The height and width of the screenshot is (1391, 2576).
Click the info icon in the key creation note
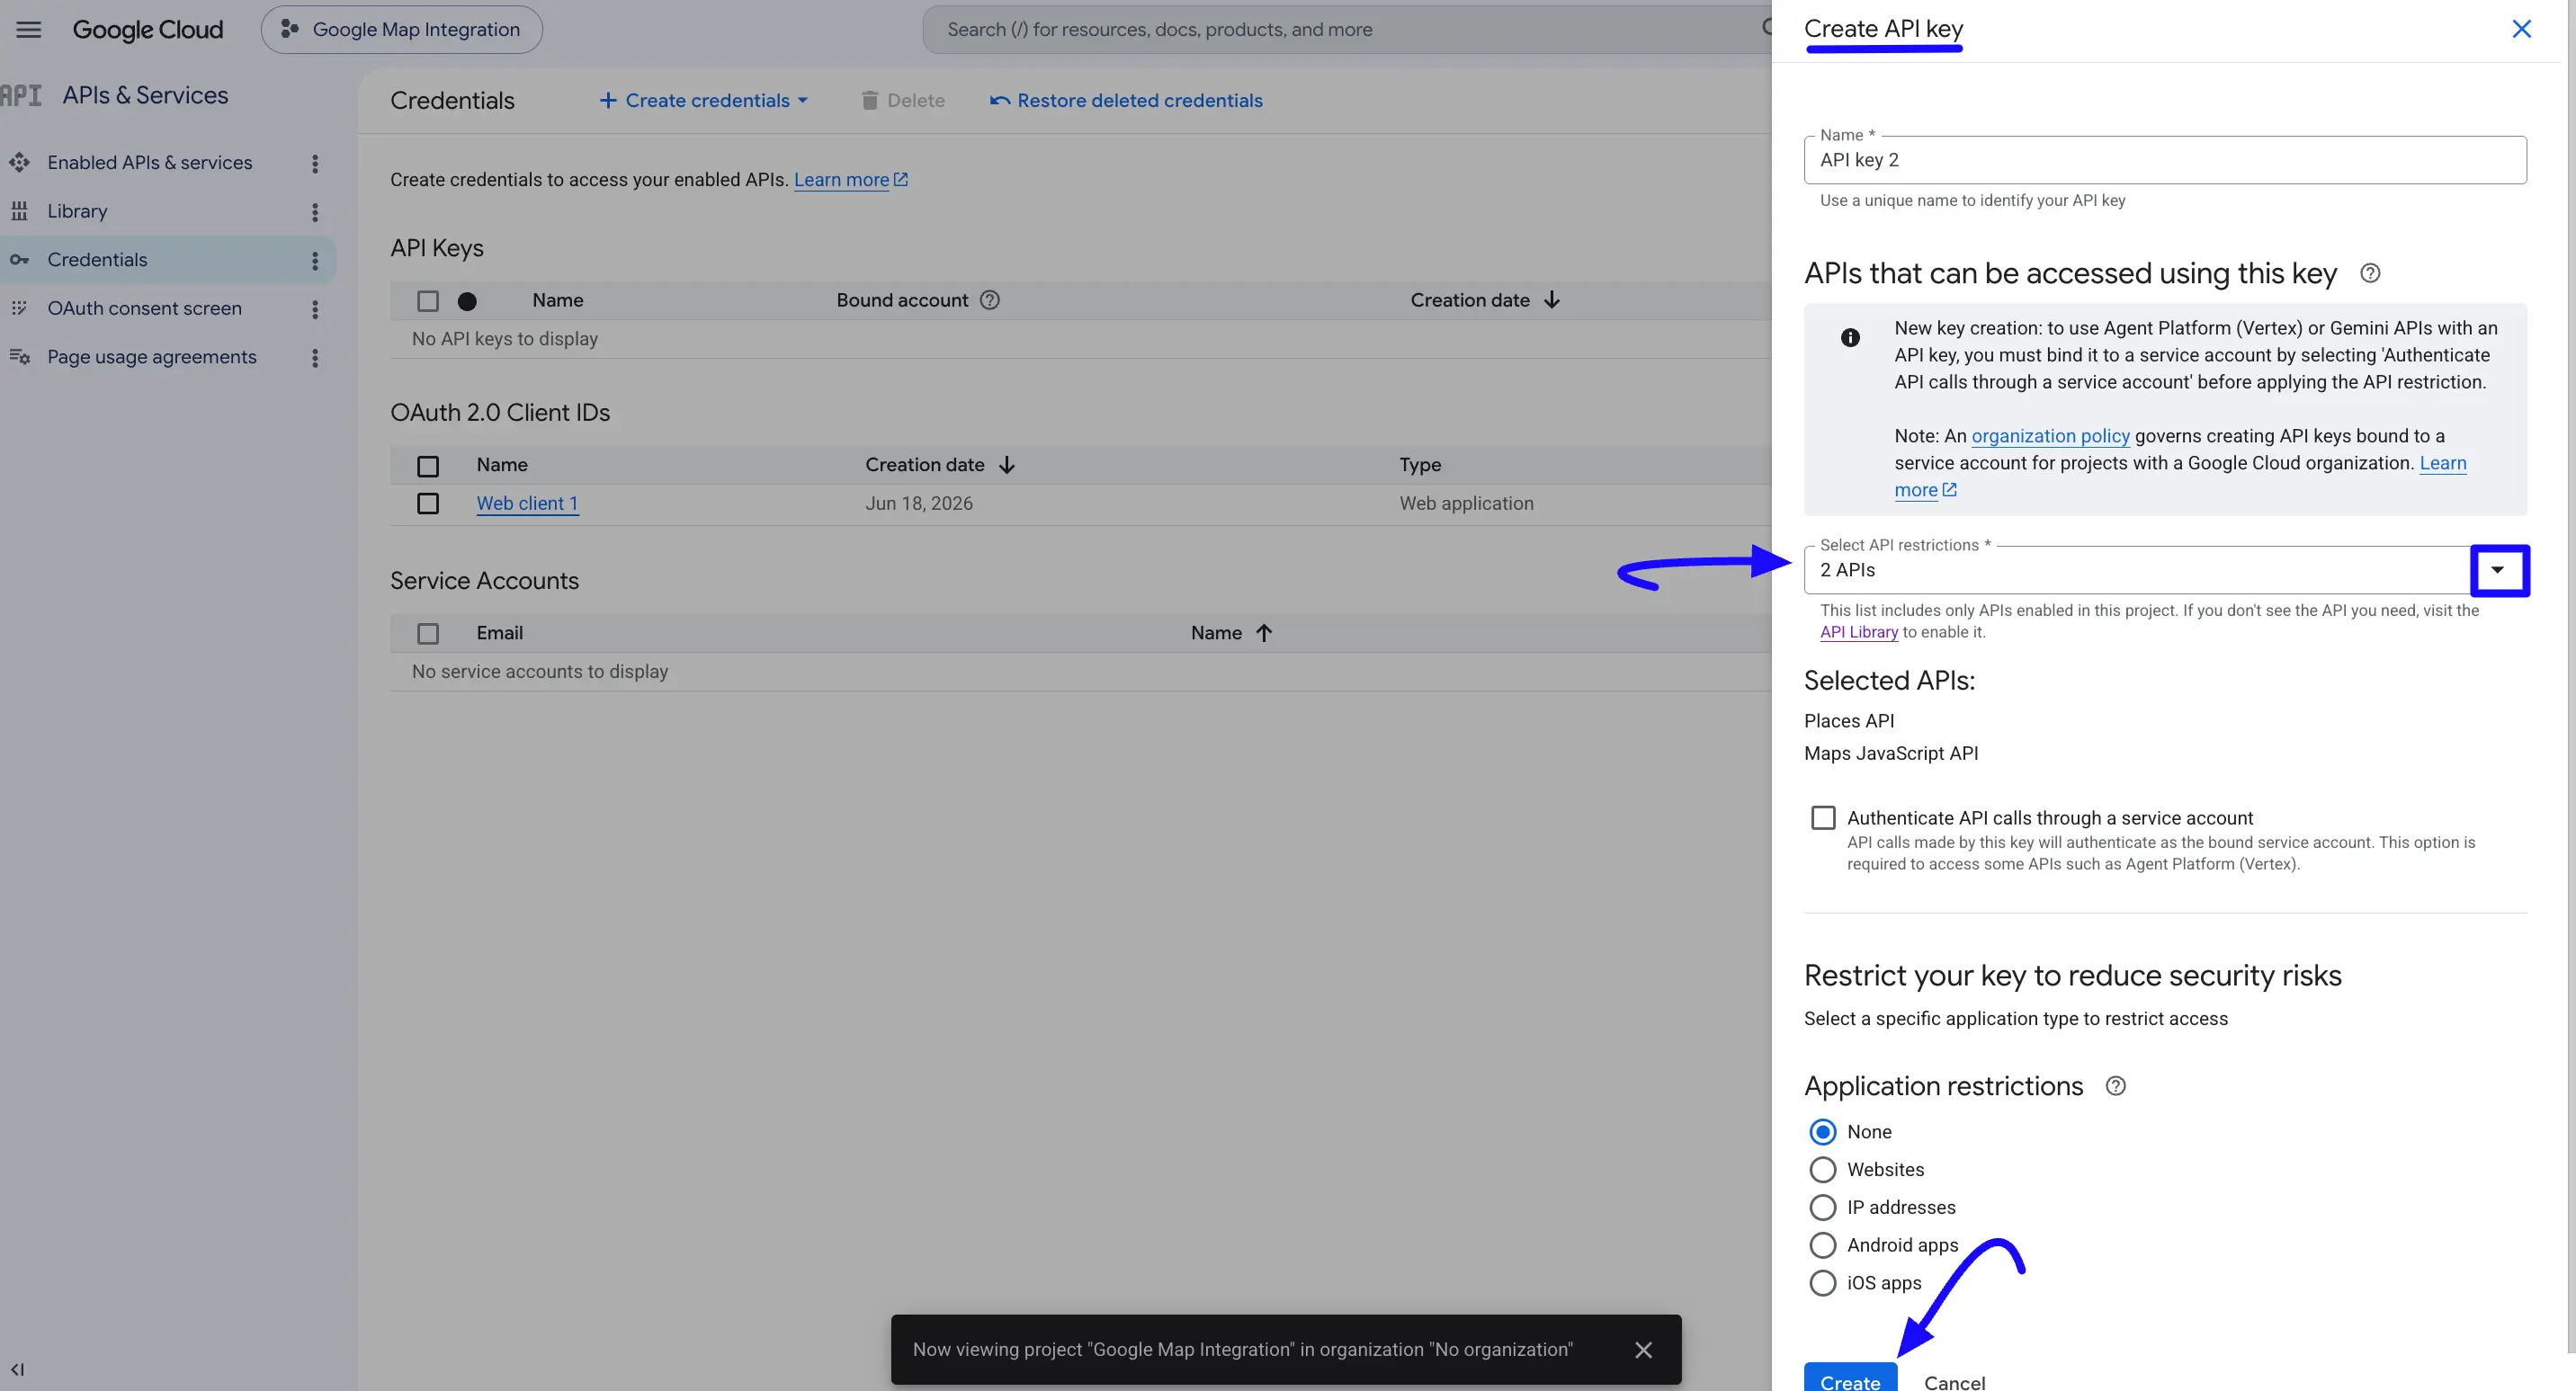pyautogui.click(x=1850, y=338)
